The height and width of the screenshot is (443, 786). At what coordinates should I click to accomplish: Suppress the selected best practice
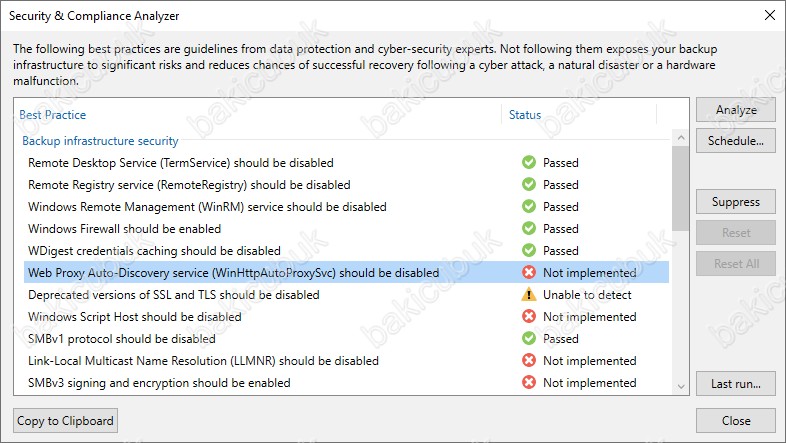[735, 202]
